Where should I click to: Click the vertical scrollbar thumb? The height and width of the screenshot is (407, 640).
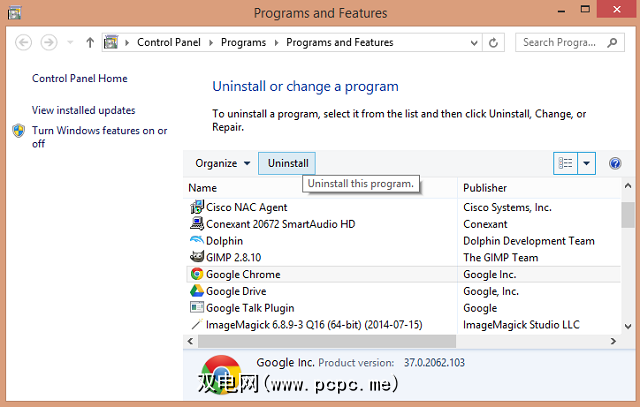pyautogui.click(x=628, y=215)
